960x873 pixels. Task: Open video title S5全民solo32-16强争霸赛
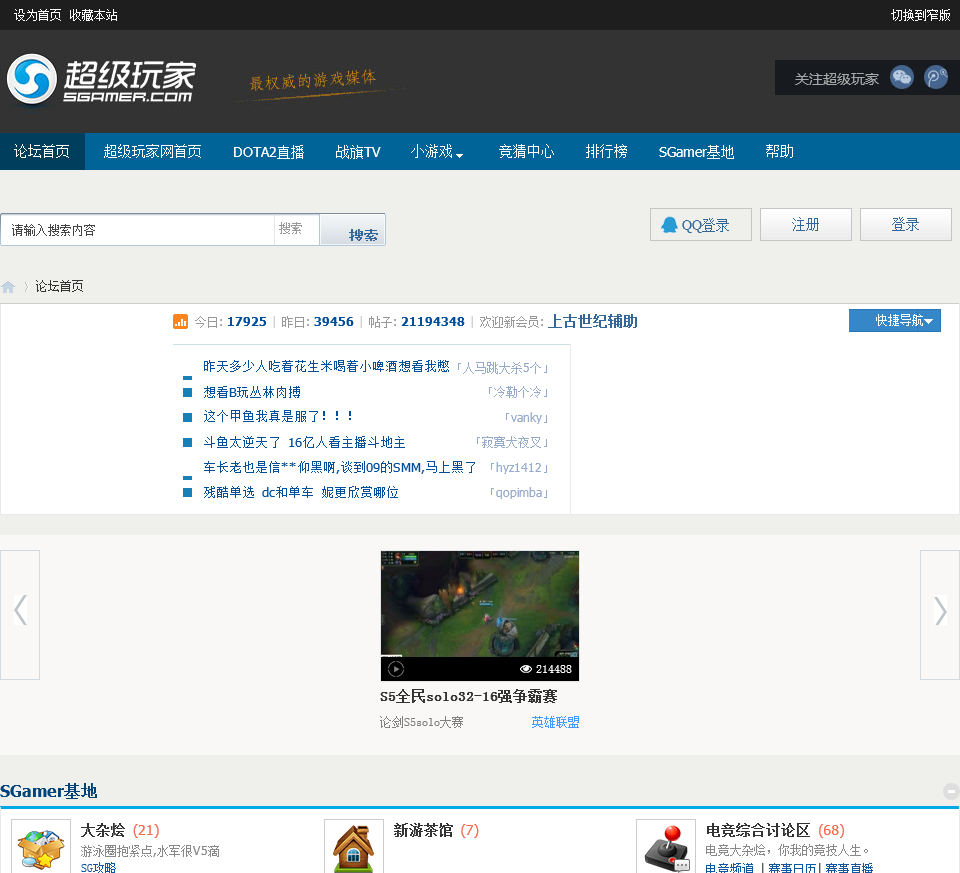(x=468, y=697)
